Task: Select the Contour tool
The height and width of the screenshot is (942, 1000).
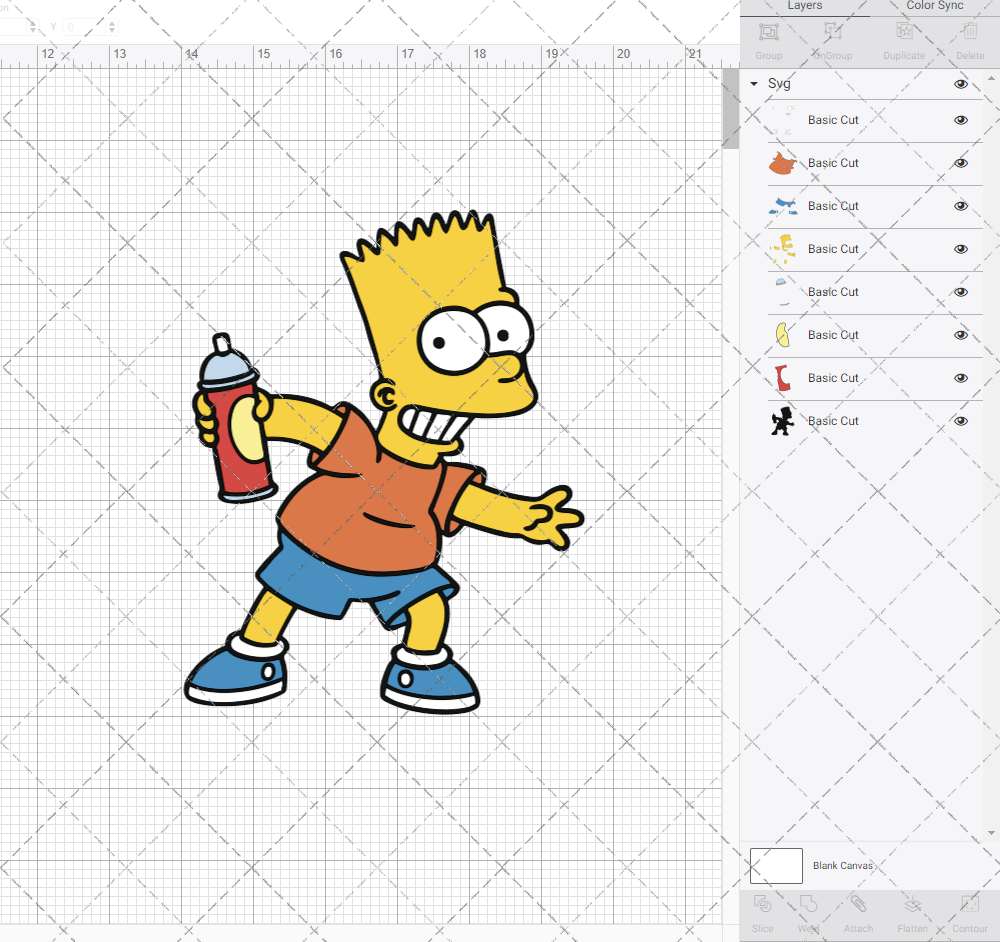Action: point(970,904)
